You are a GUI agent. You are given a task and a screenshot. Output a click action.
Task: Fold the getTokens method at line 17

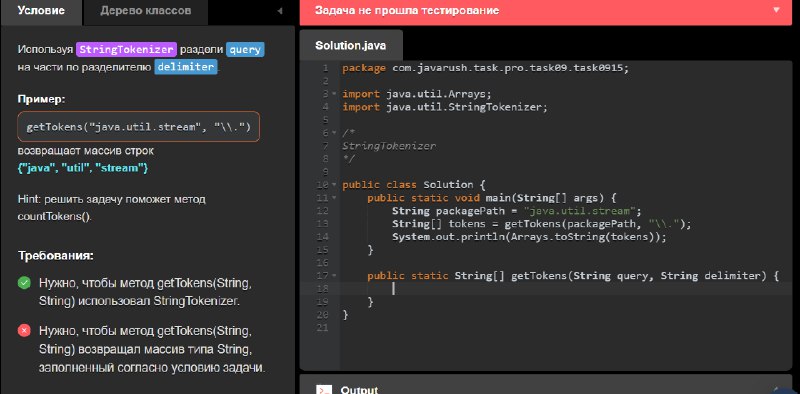pyautogui.click(x=334, y=276)
